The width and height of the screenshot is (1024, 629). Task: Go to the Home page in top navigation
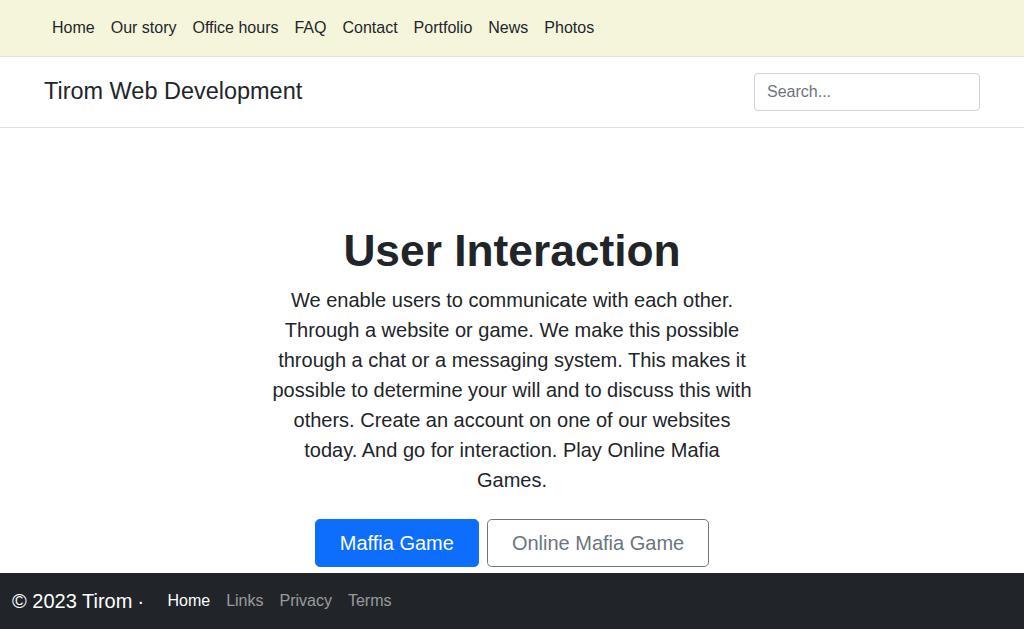73,28
